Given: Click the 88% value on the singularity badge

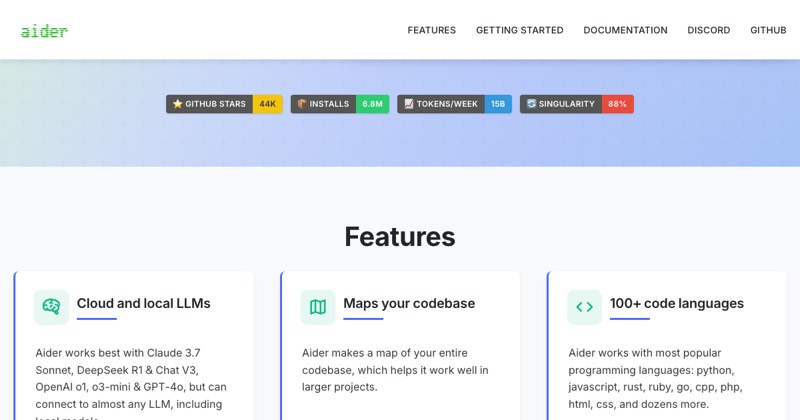Looking at the screenshot, I should tap(617, 104).
